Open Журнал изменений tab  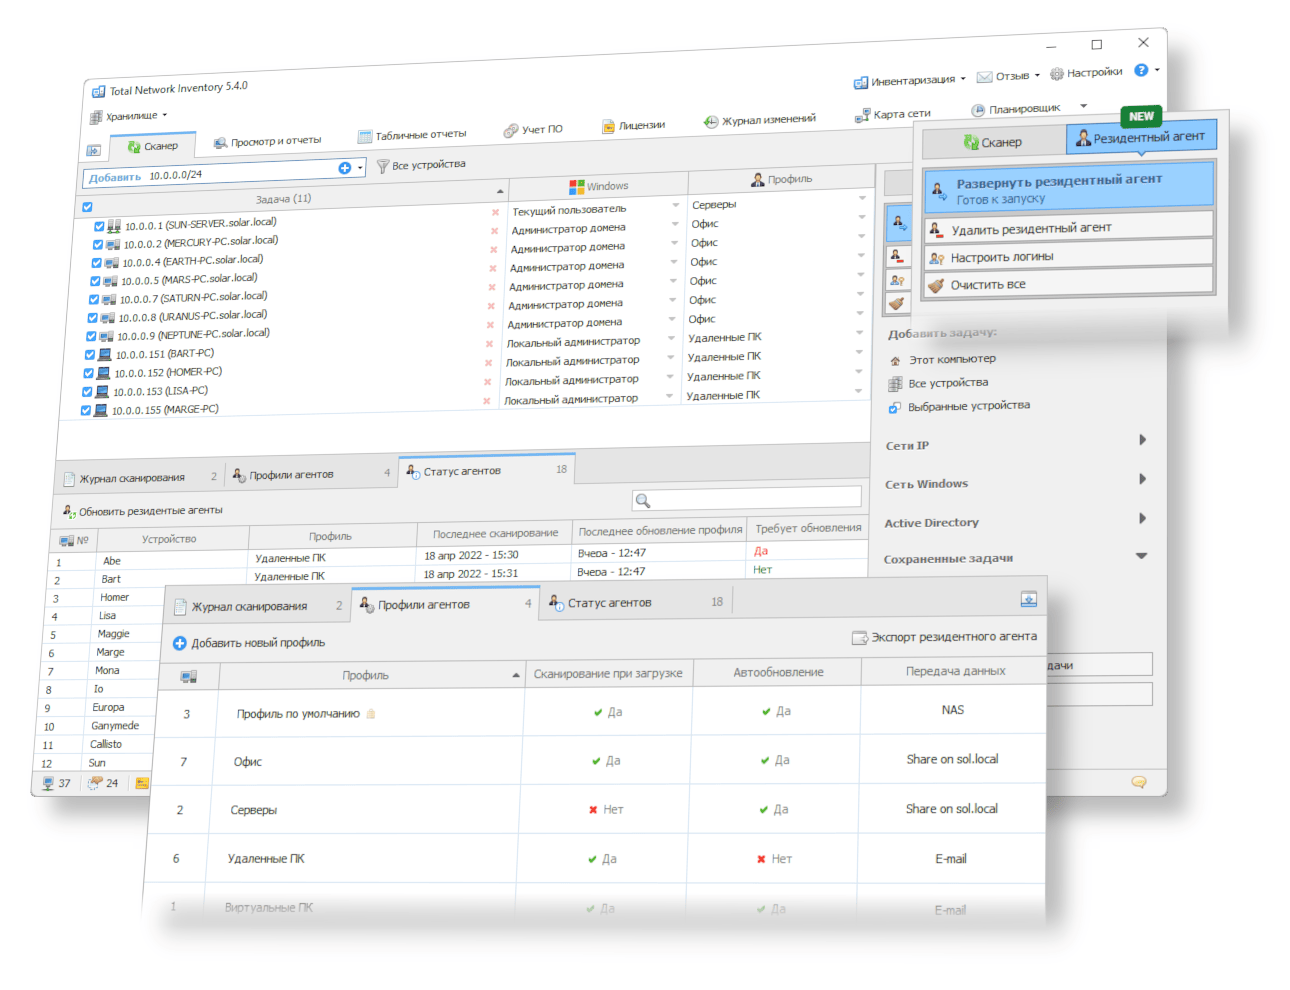(x=760, y=120)
